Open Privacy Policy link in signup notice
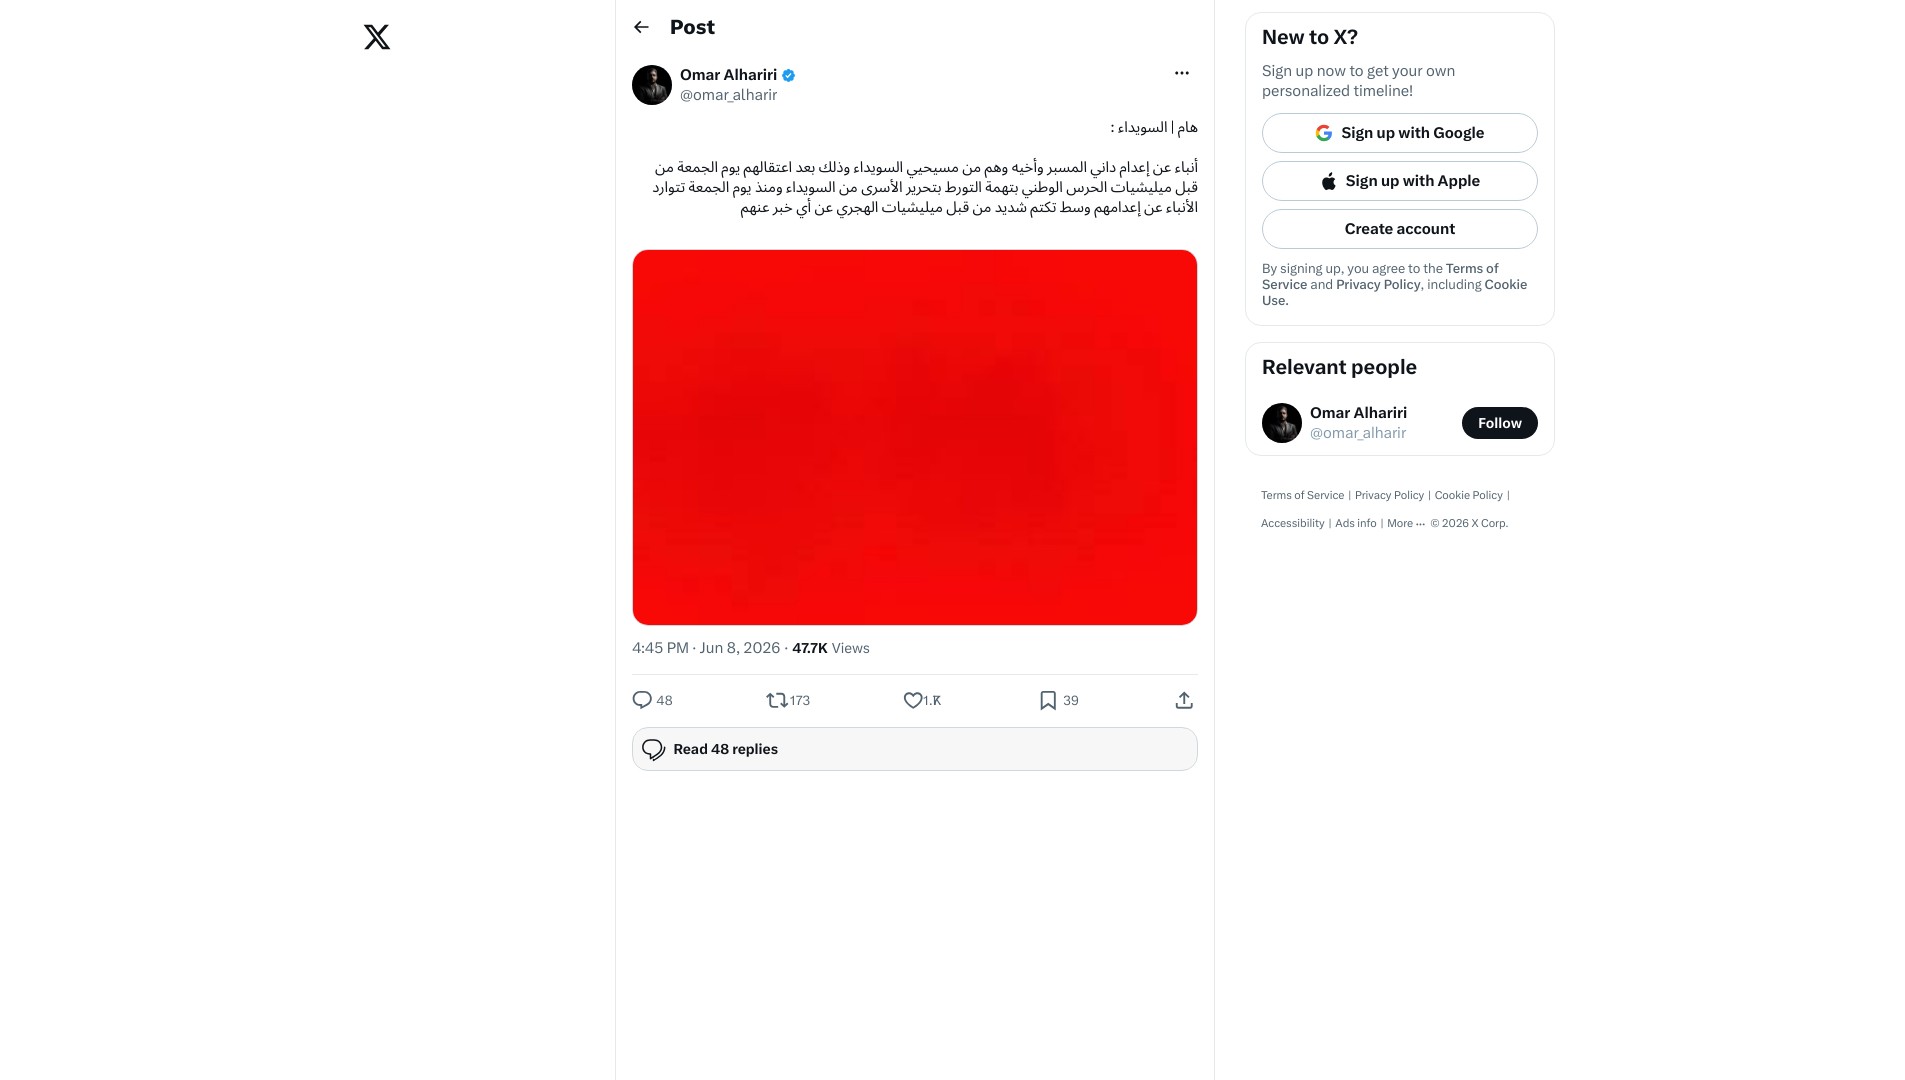This screenshot has width=1905, height=1080. (1378, 285)
